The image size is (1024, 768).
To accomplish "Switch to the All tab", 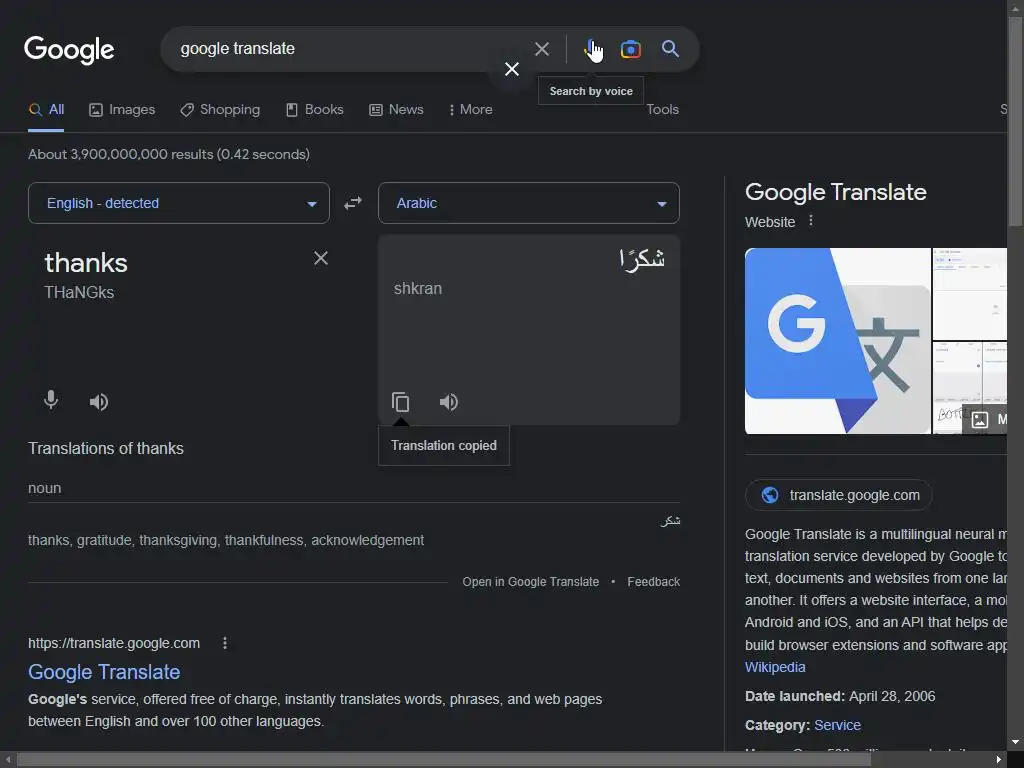I will coord(46,110).
